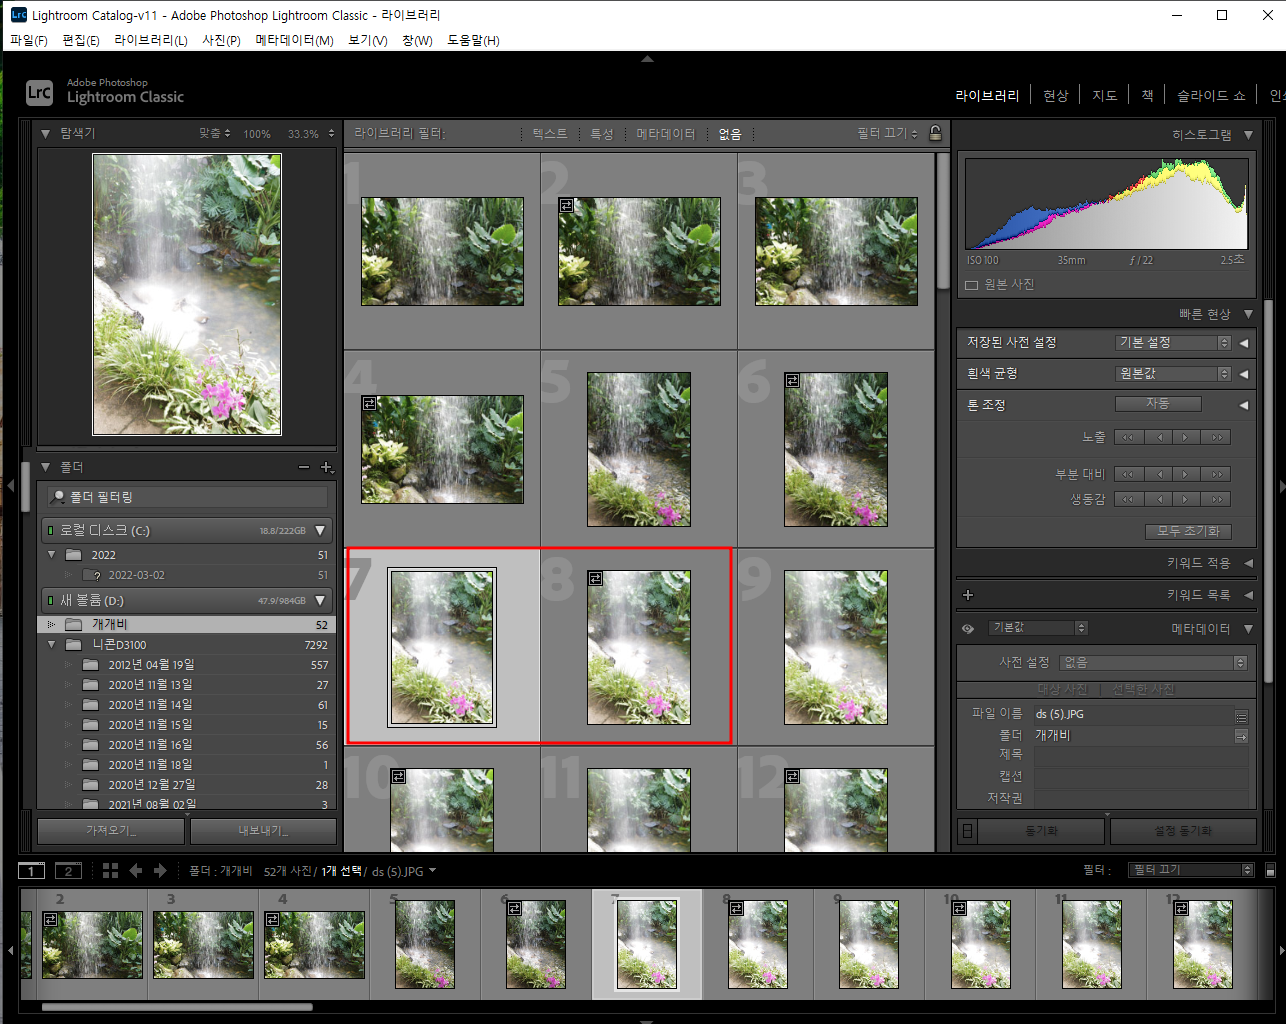Select main window display button 1
This screenshot has width=1286, height=1024.
(32, 871)
